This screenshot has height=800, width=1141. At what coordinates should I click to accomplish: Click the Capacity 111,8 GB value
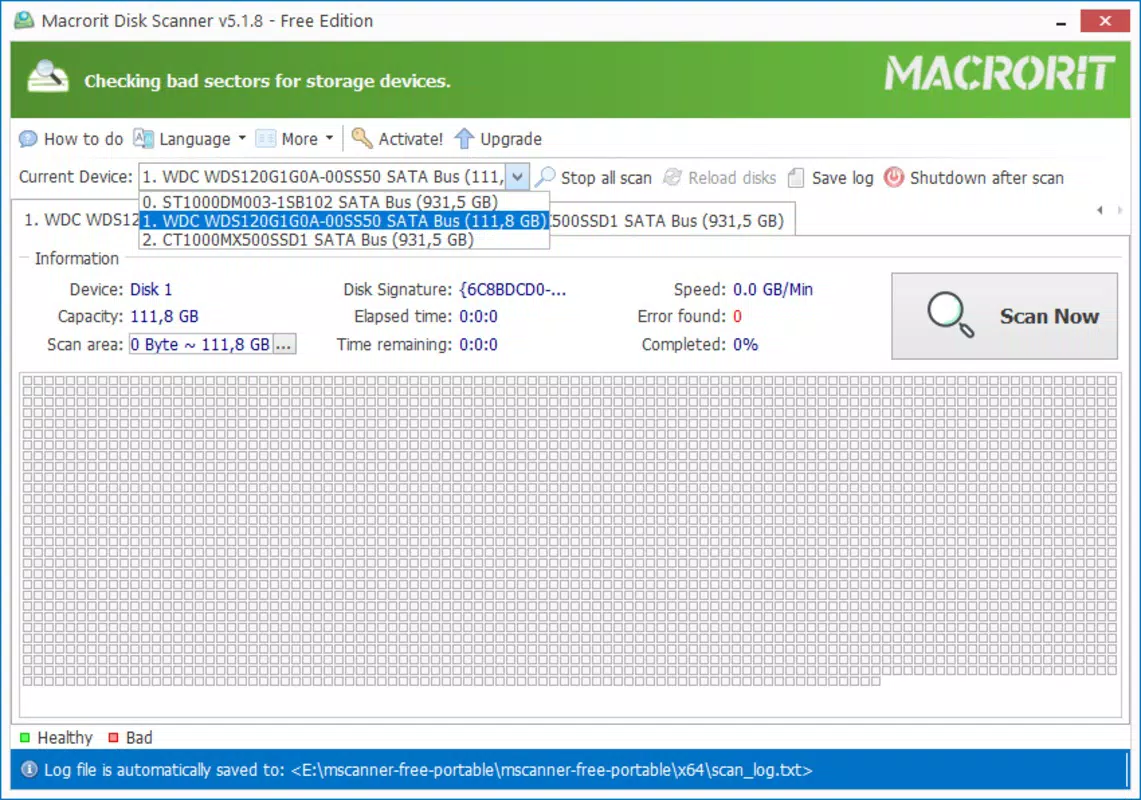164,317
